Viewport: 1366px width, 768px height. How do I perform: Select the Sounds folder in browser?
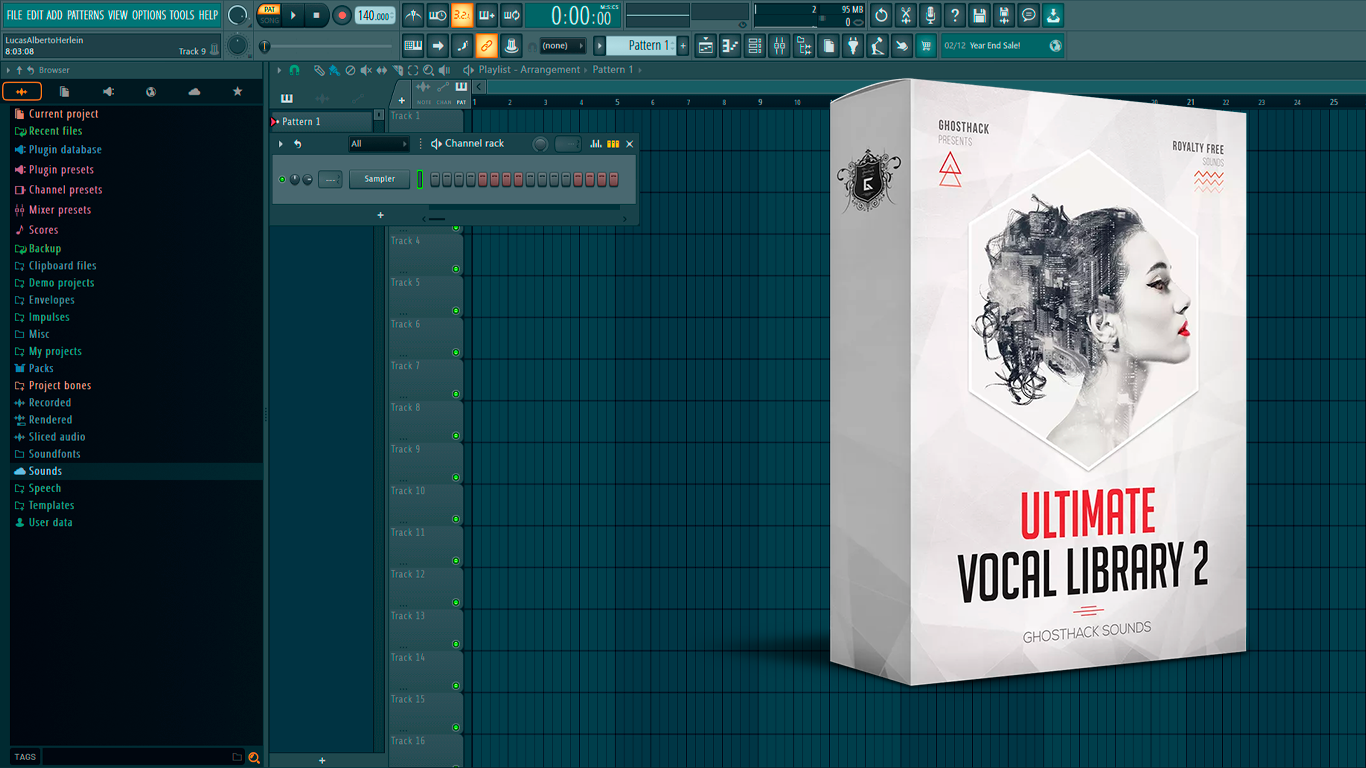coord(45,471)
